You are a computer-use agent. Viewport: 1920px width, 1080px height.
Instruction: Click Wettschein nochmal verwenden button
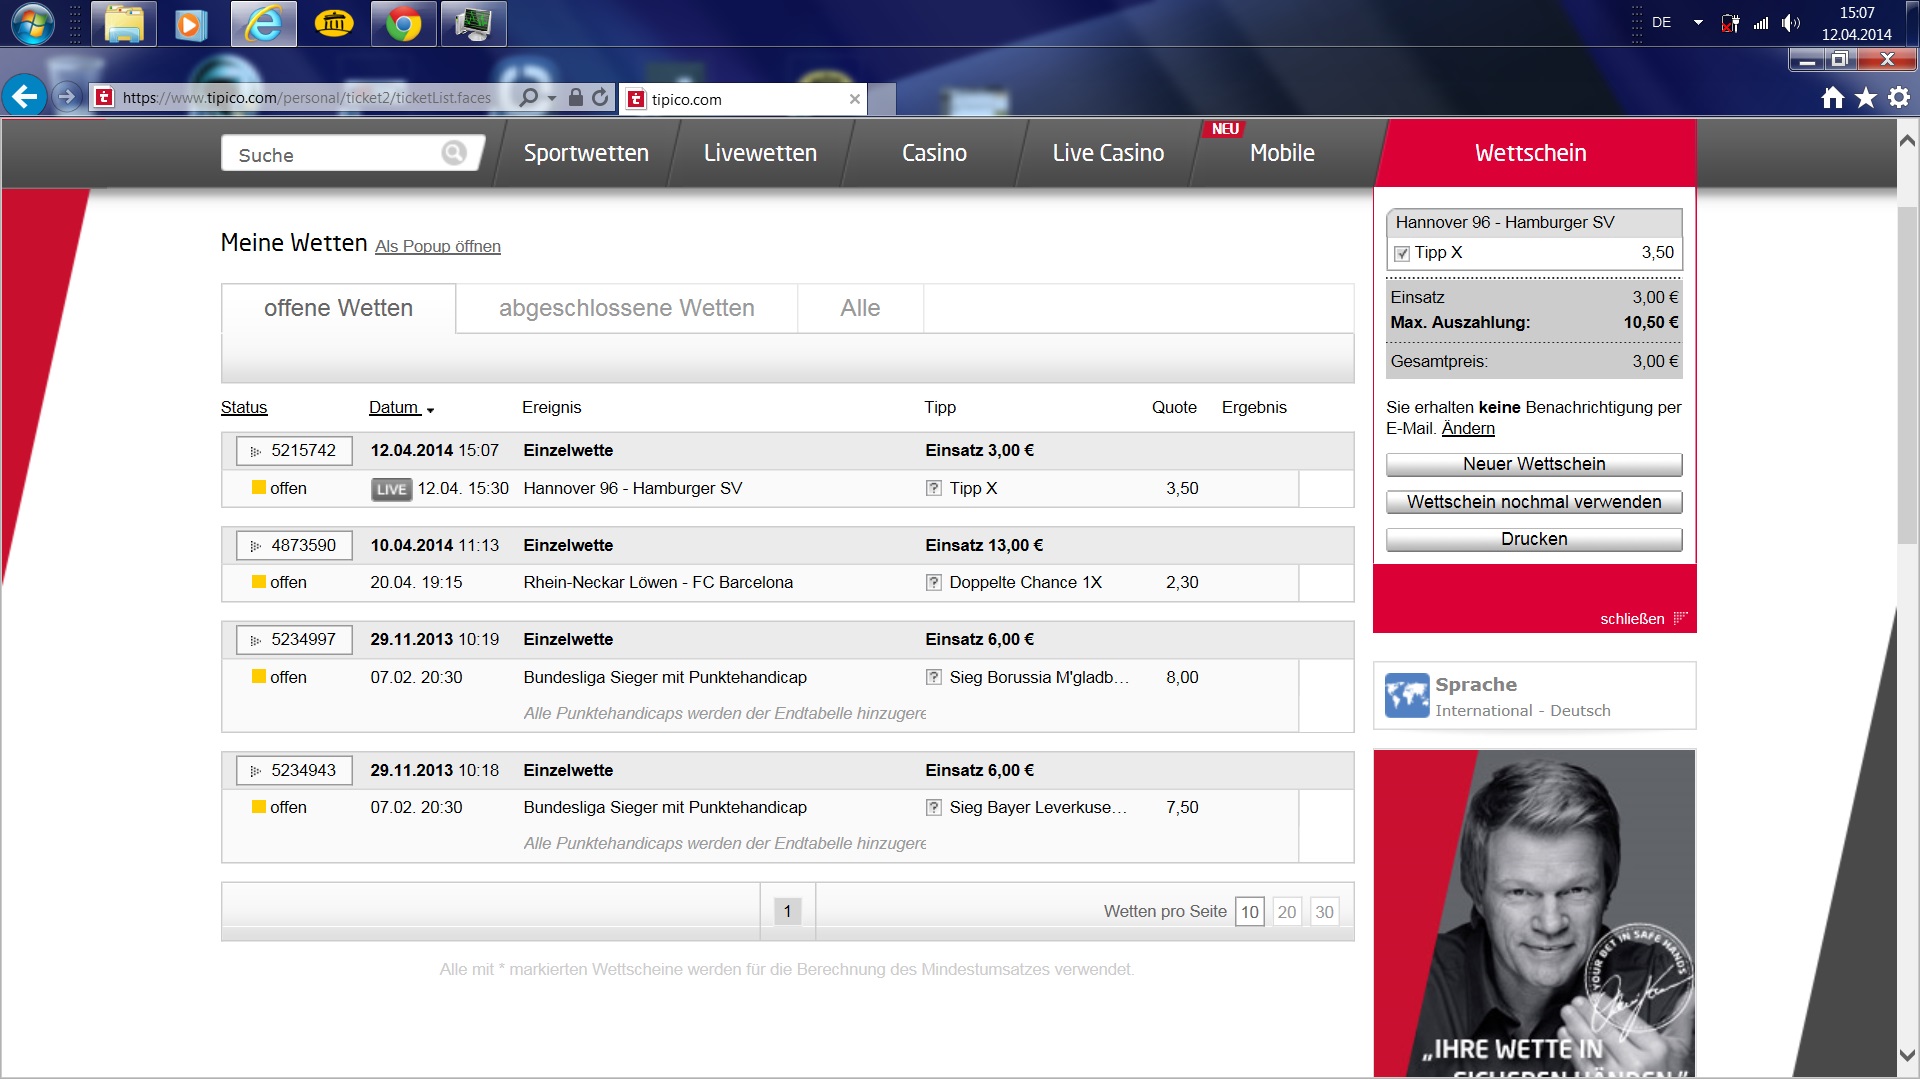tap(1534, 503)
